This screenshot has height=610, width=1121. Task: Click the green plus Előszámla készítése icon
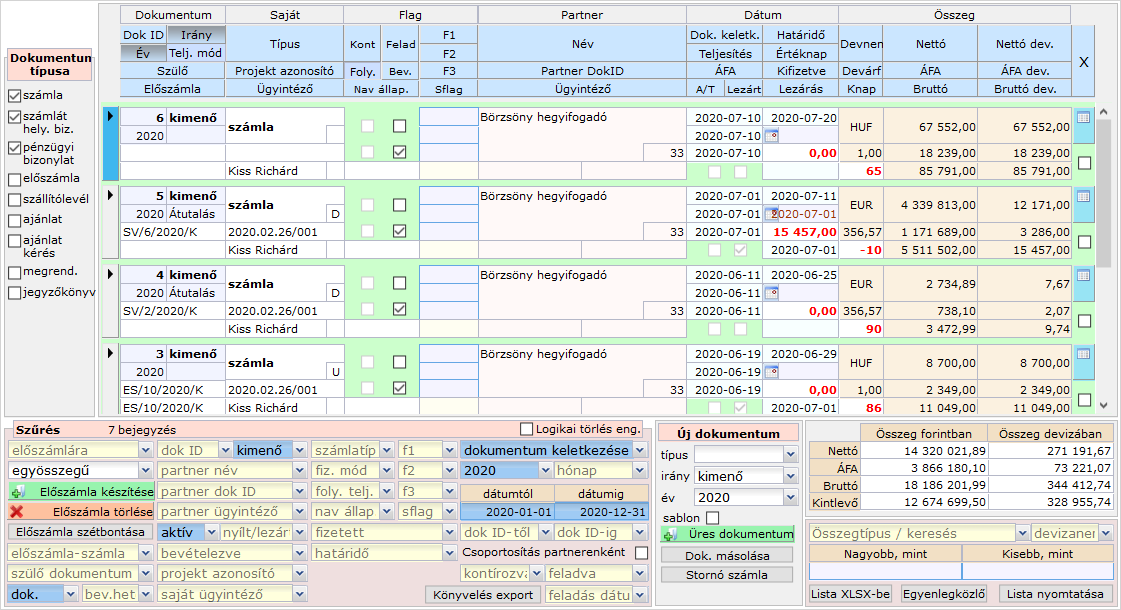click(x=17, y=493)
